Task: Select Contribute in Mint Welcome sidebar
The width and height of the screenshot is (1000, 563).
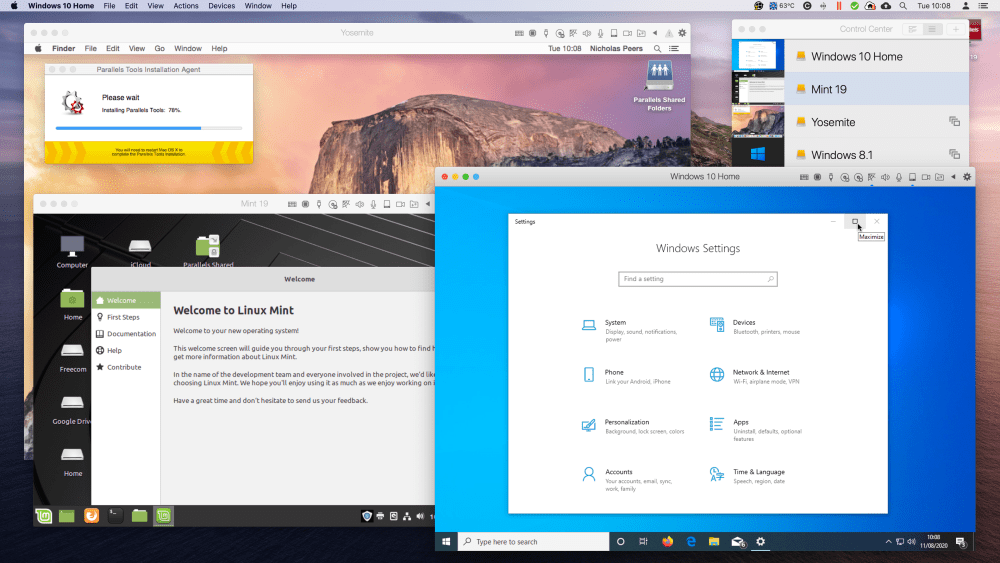Action: (x=126, y=367)
